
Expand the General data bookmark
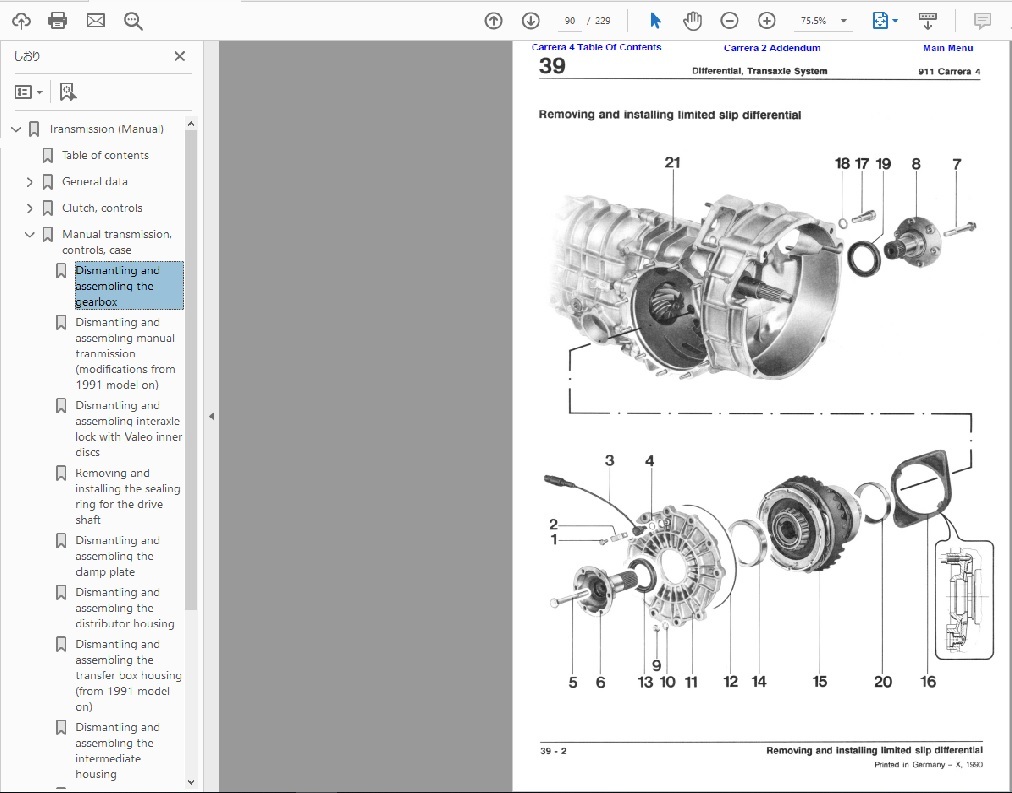(29, 183)
